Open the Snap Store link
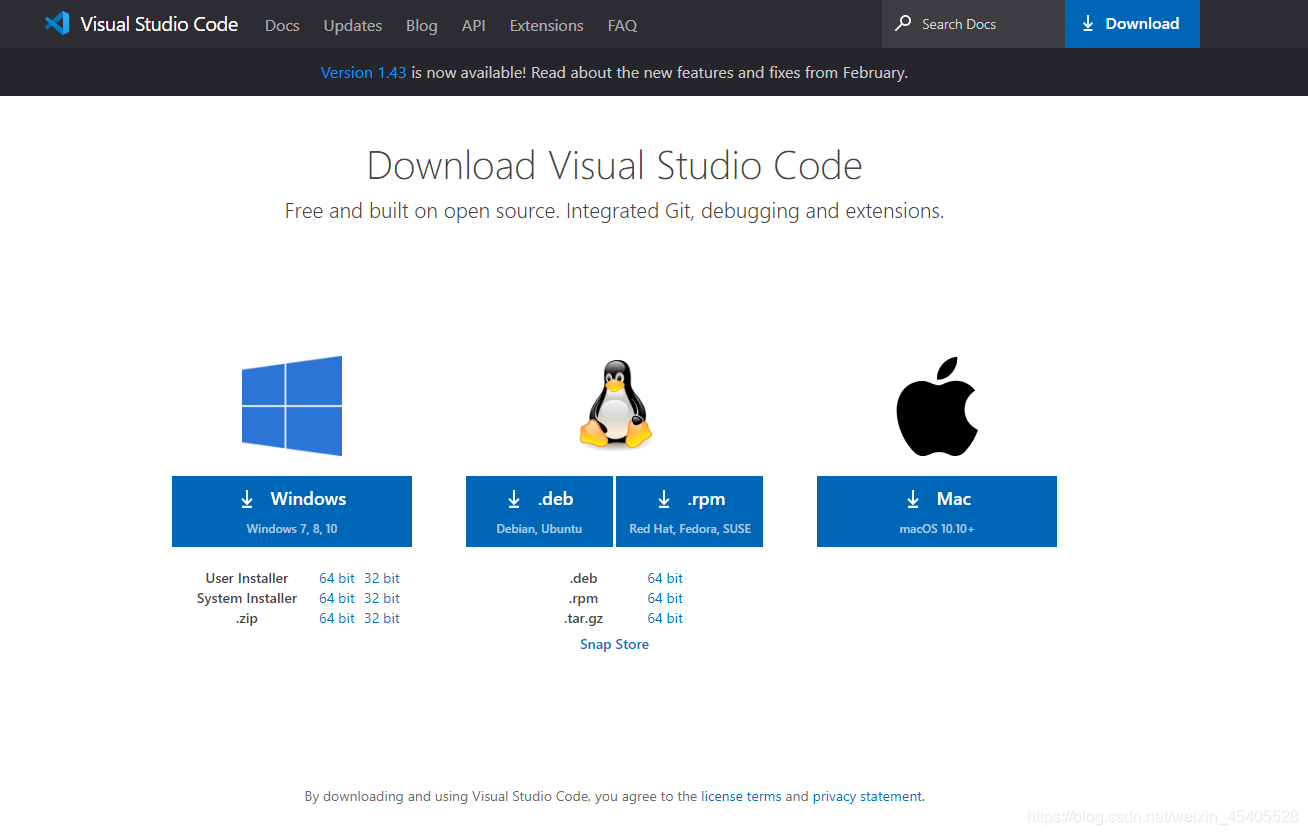The image size is (1308, 835). pyautogui.click(x=614, y=644)
